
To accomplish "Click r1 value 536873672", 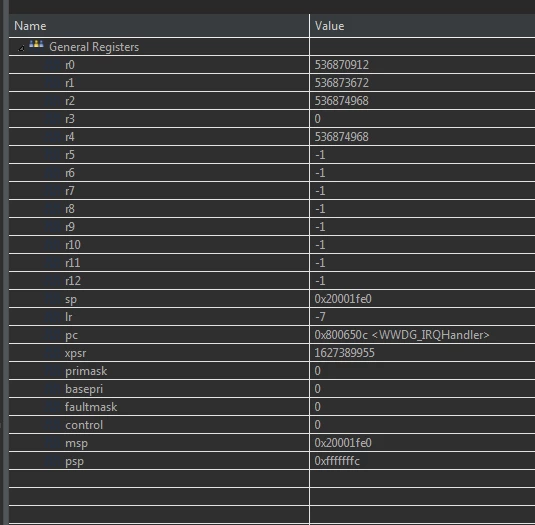I will [342, 83].
